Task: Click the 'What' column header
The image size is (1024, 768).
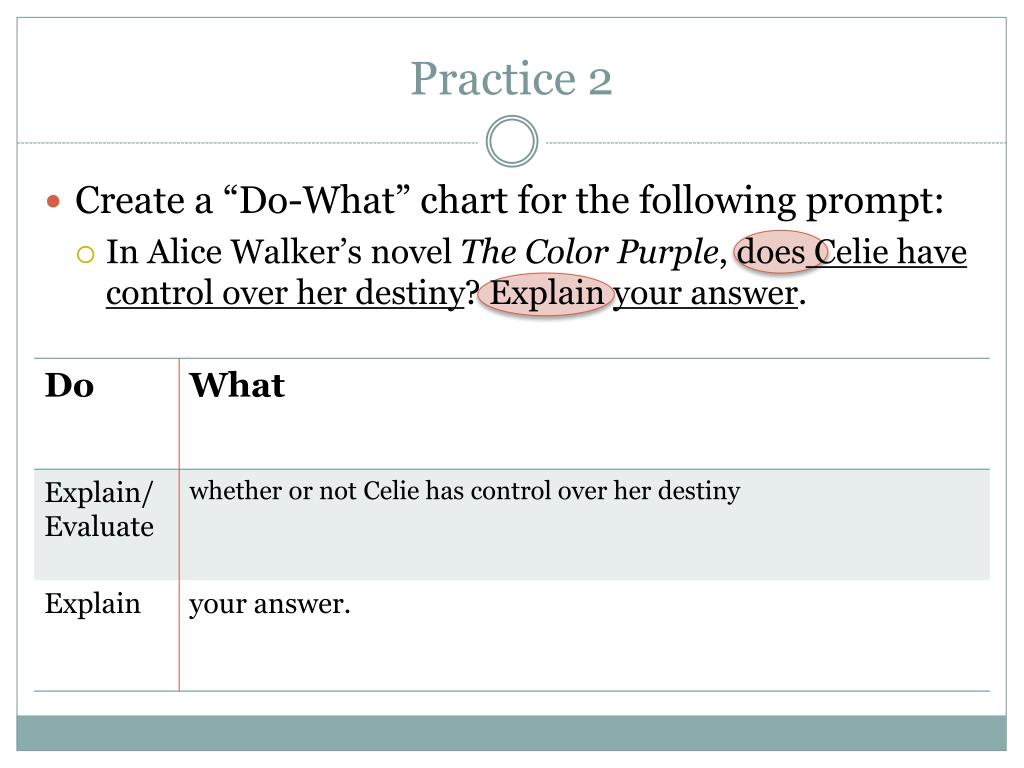Action: pos(237,385)
